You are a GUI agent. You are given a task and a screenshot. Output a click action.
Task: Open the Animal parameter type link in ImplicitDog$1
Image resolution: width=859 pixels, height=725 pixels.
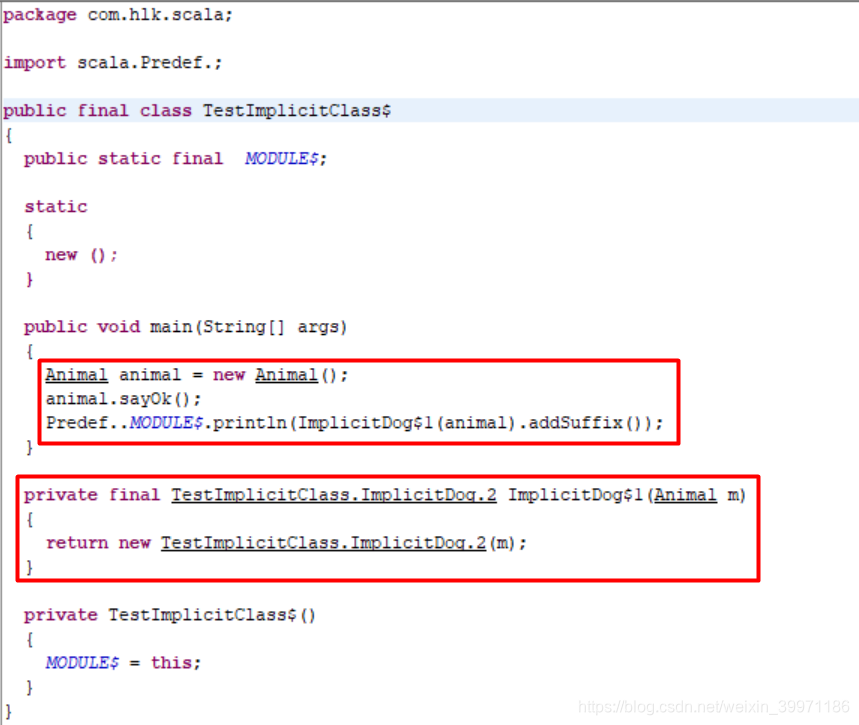(685, 495)
